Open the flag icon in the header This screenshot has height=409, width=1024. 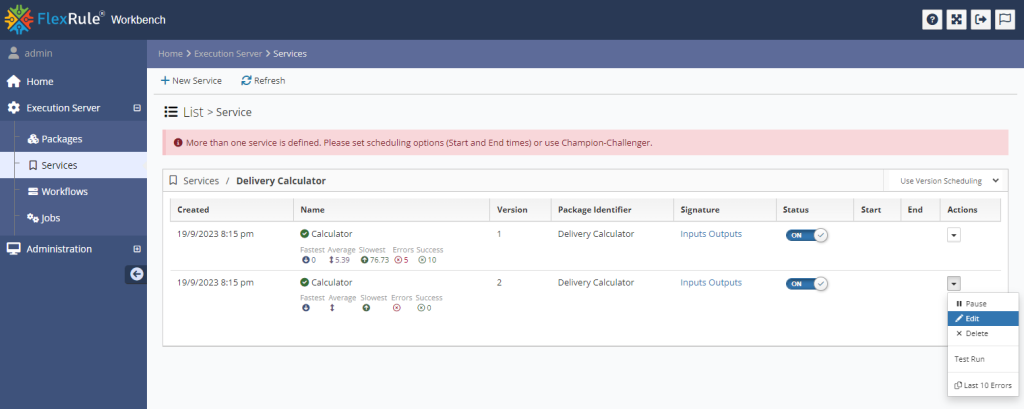click(1004, 20)
